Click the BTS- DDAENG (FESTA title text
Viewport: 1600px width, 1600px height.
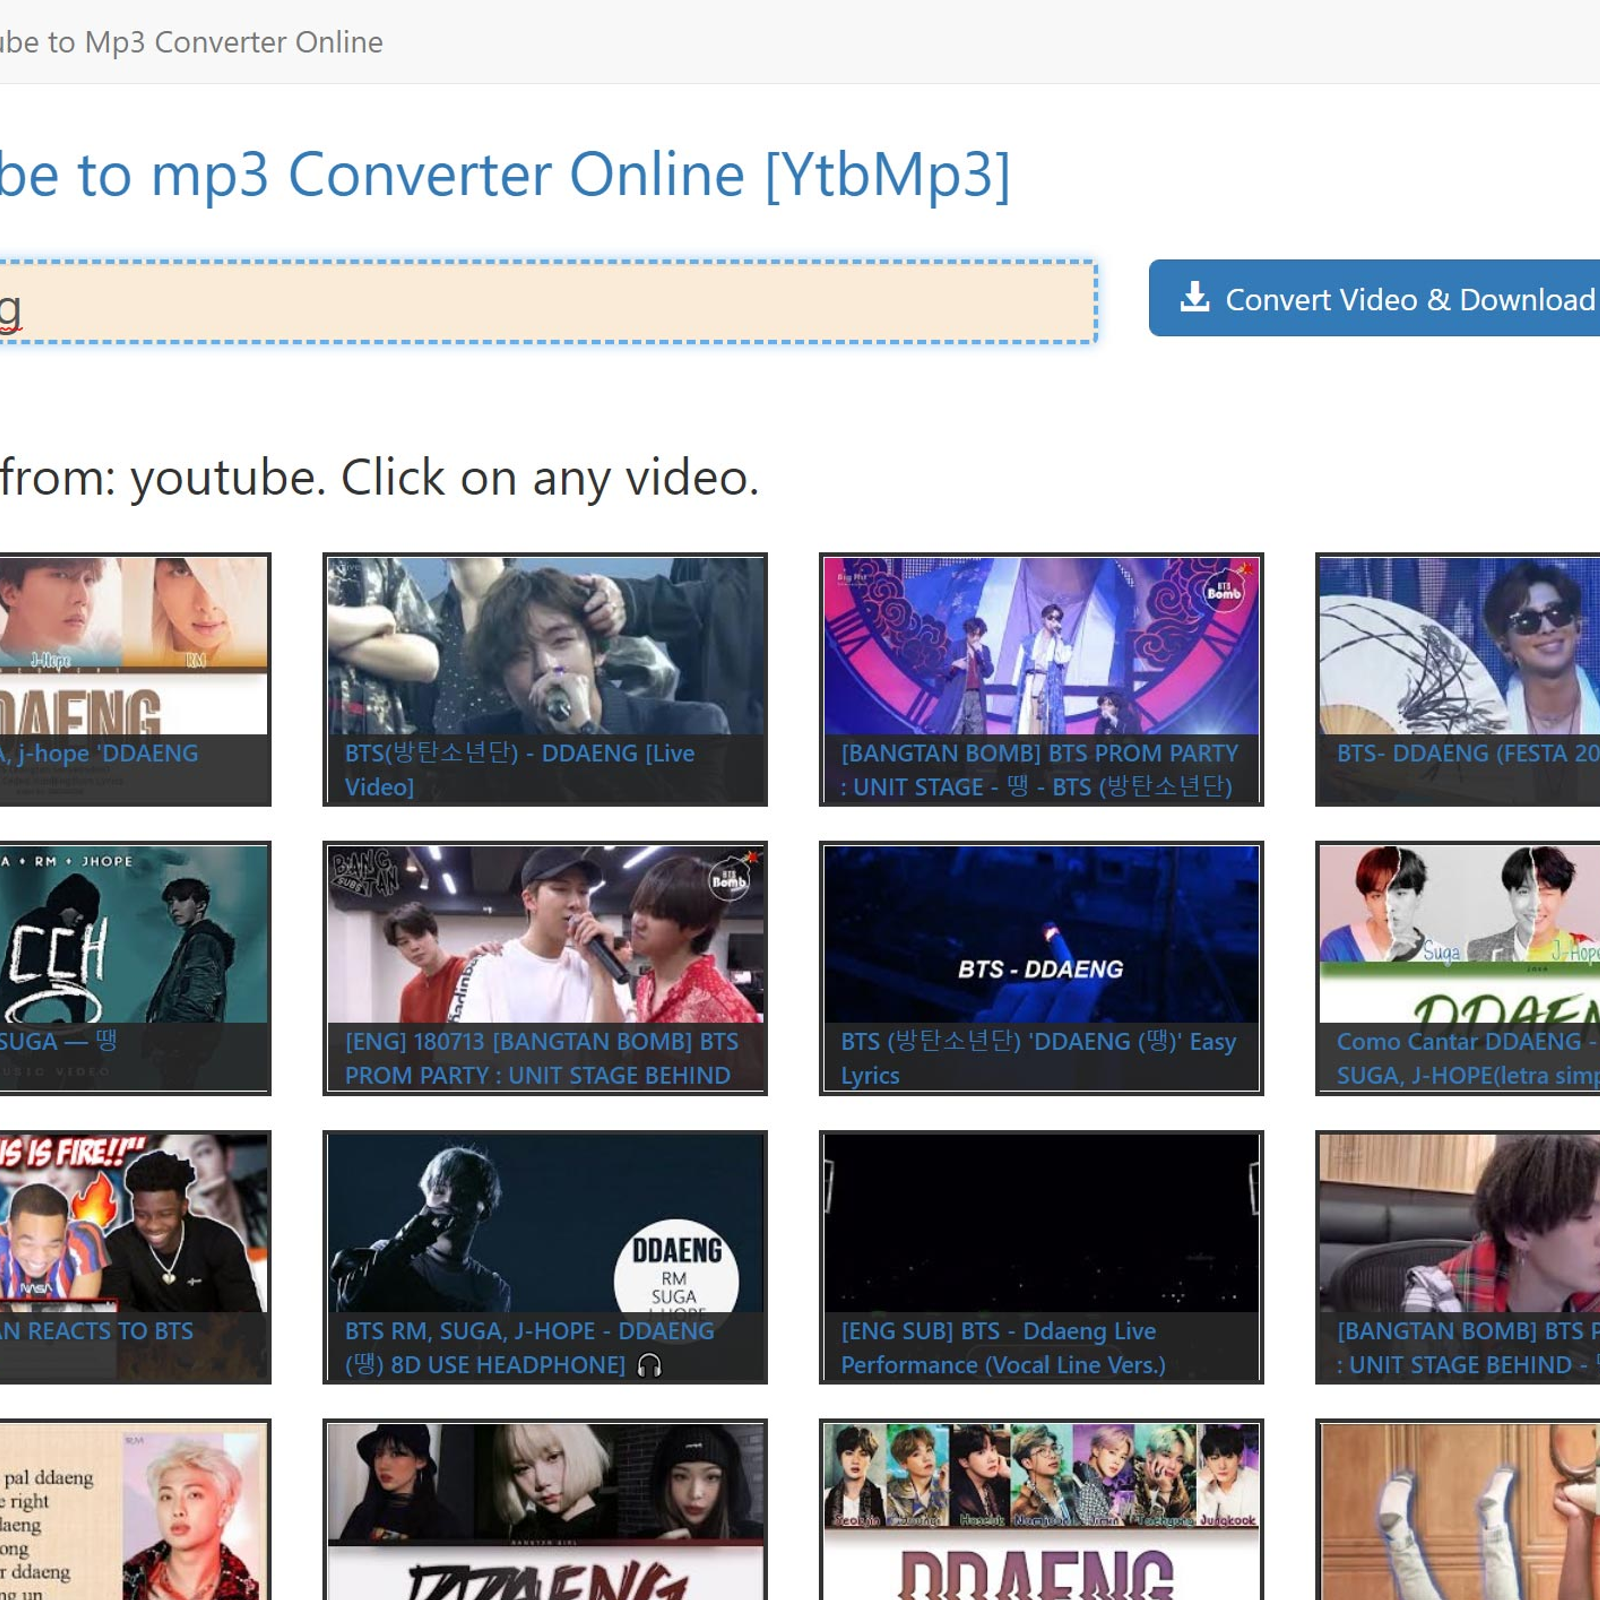point(1468,753)
